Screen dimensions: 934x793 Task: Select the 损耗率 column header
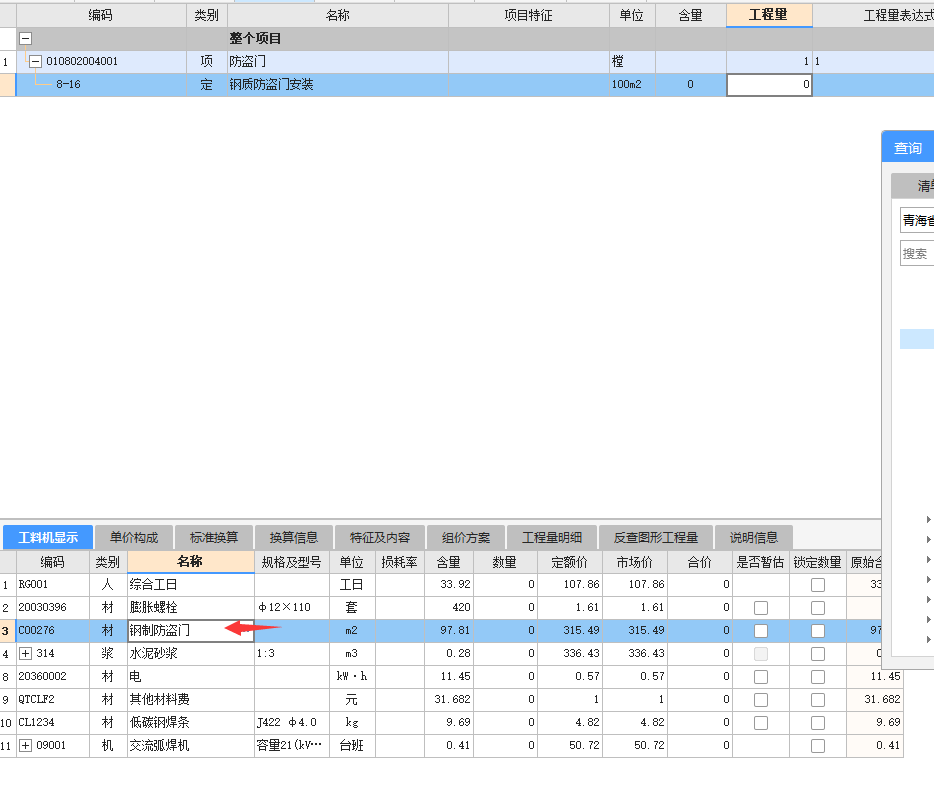tap(400, 562)
